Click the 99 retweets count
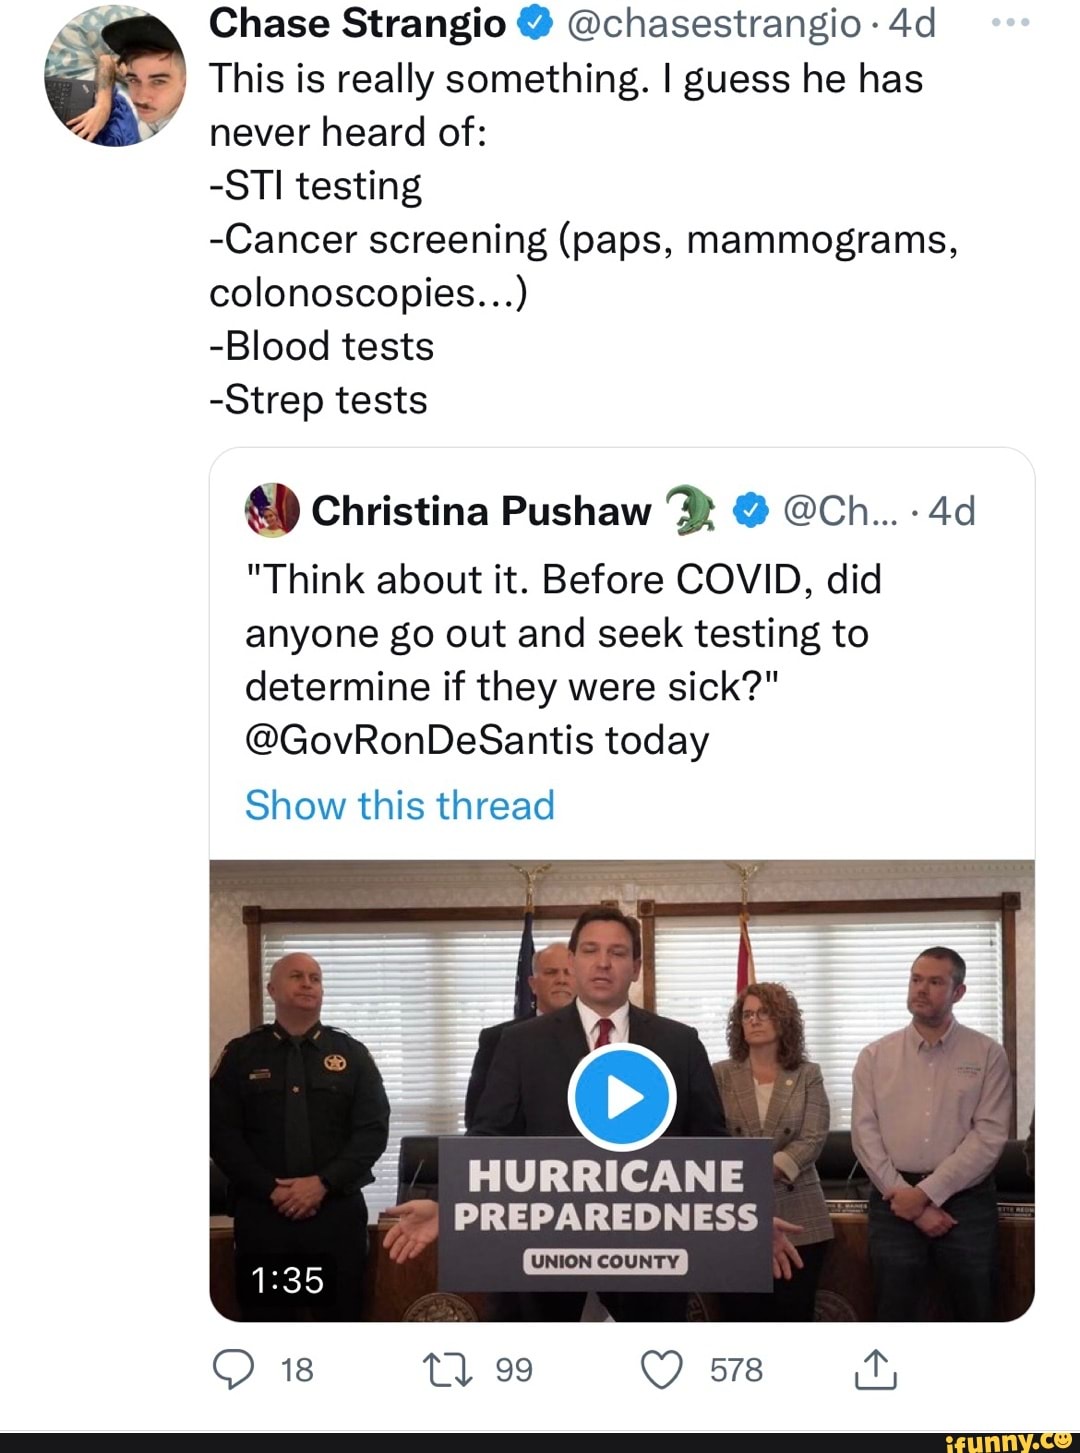 click(x=514, y=1369)
